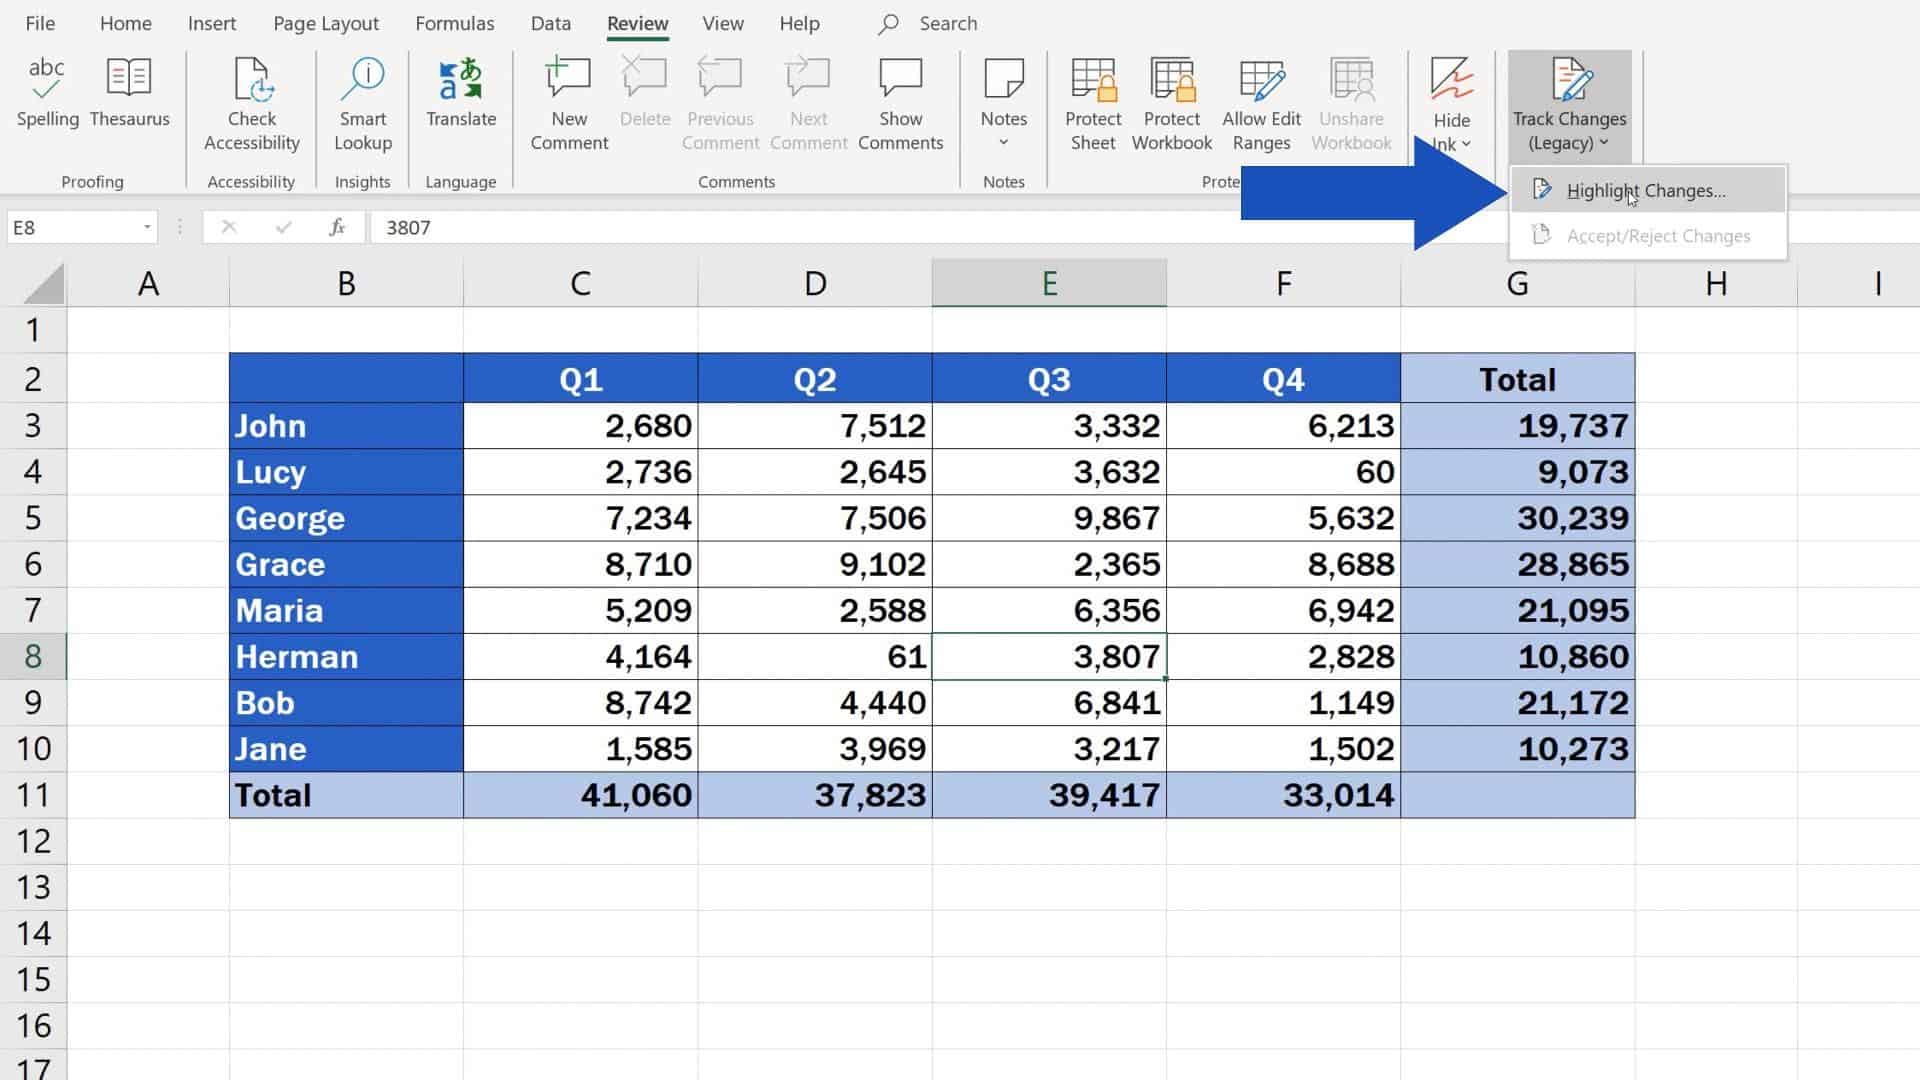This screenshot has width=1920, height=1080.
Task: Open the Thesaurus
Action: click(129, 95)
